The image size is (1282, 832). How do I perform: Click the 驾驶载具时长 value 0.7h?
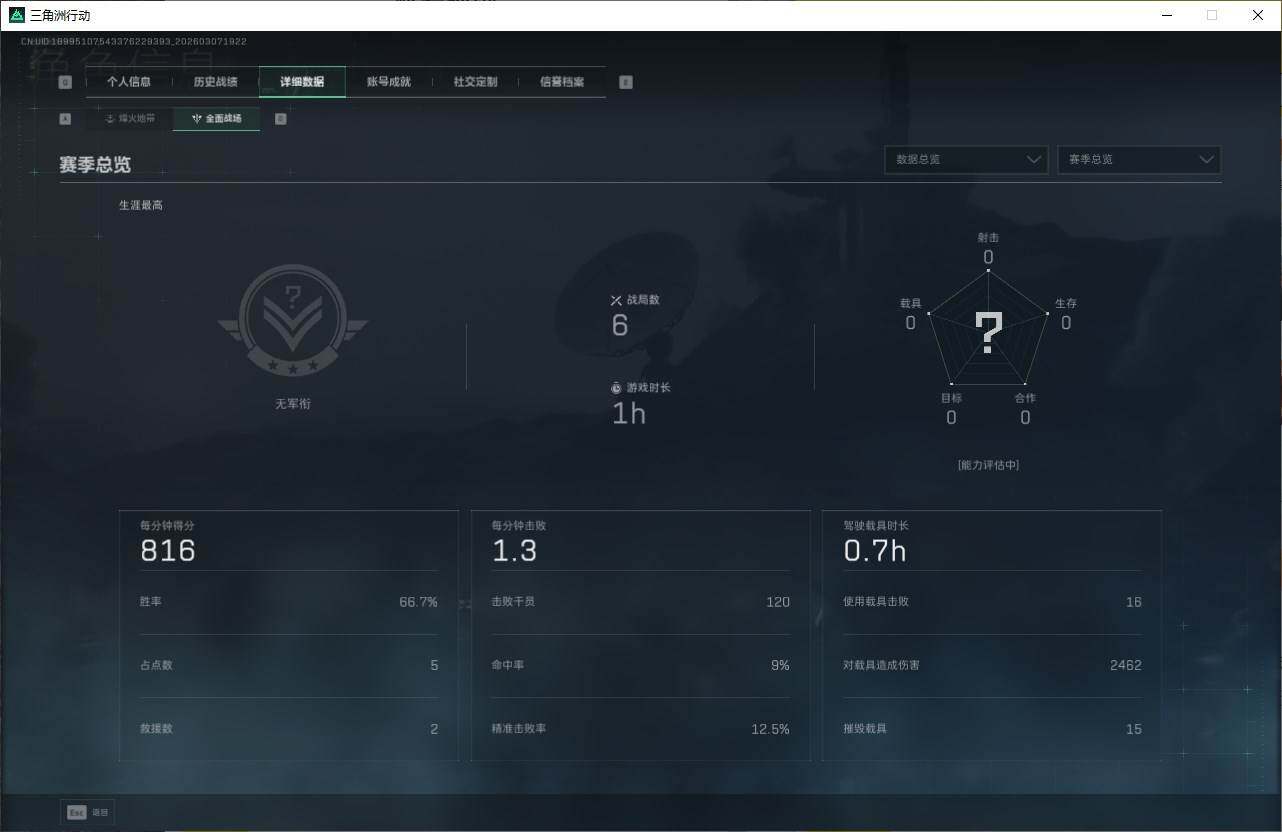point(875,550)
